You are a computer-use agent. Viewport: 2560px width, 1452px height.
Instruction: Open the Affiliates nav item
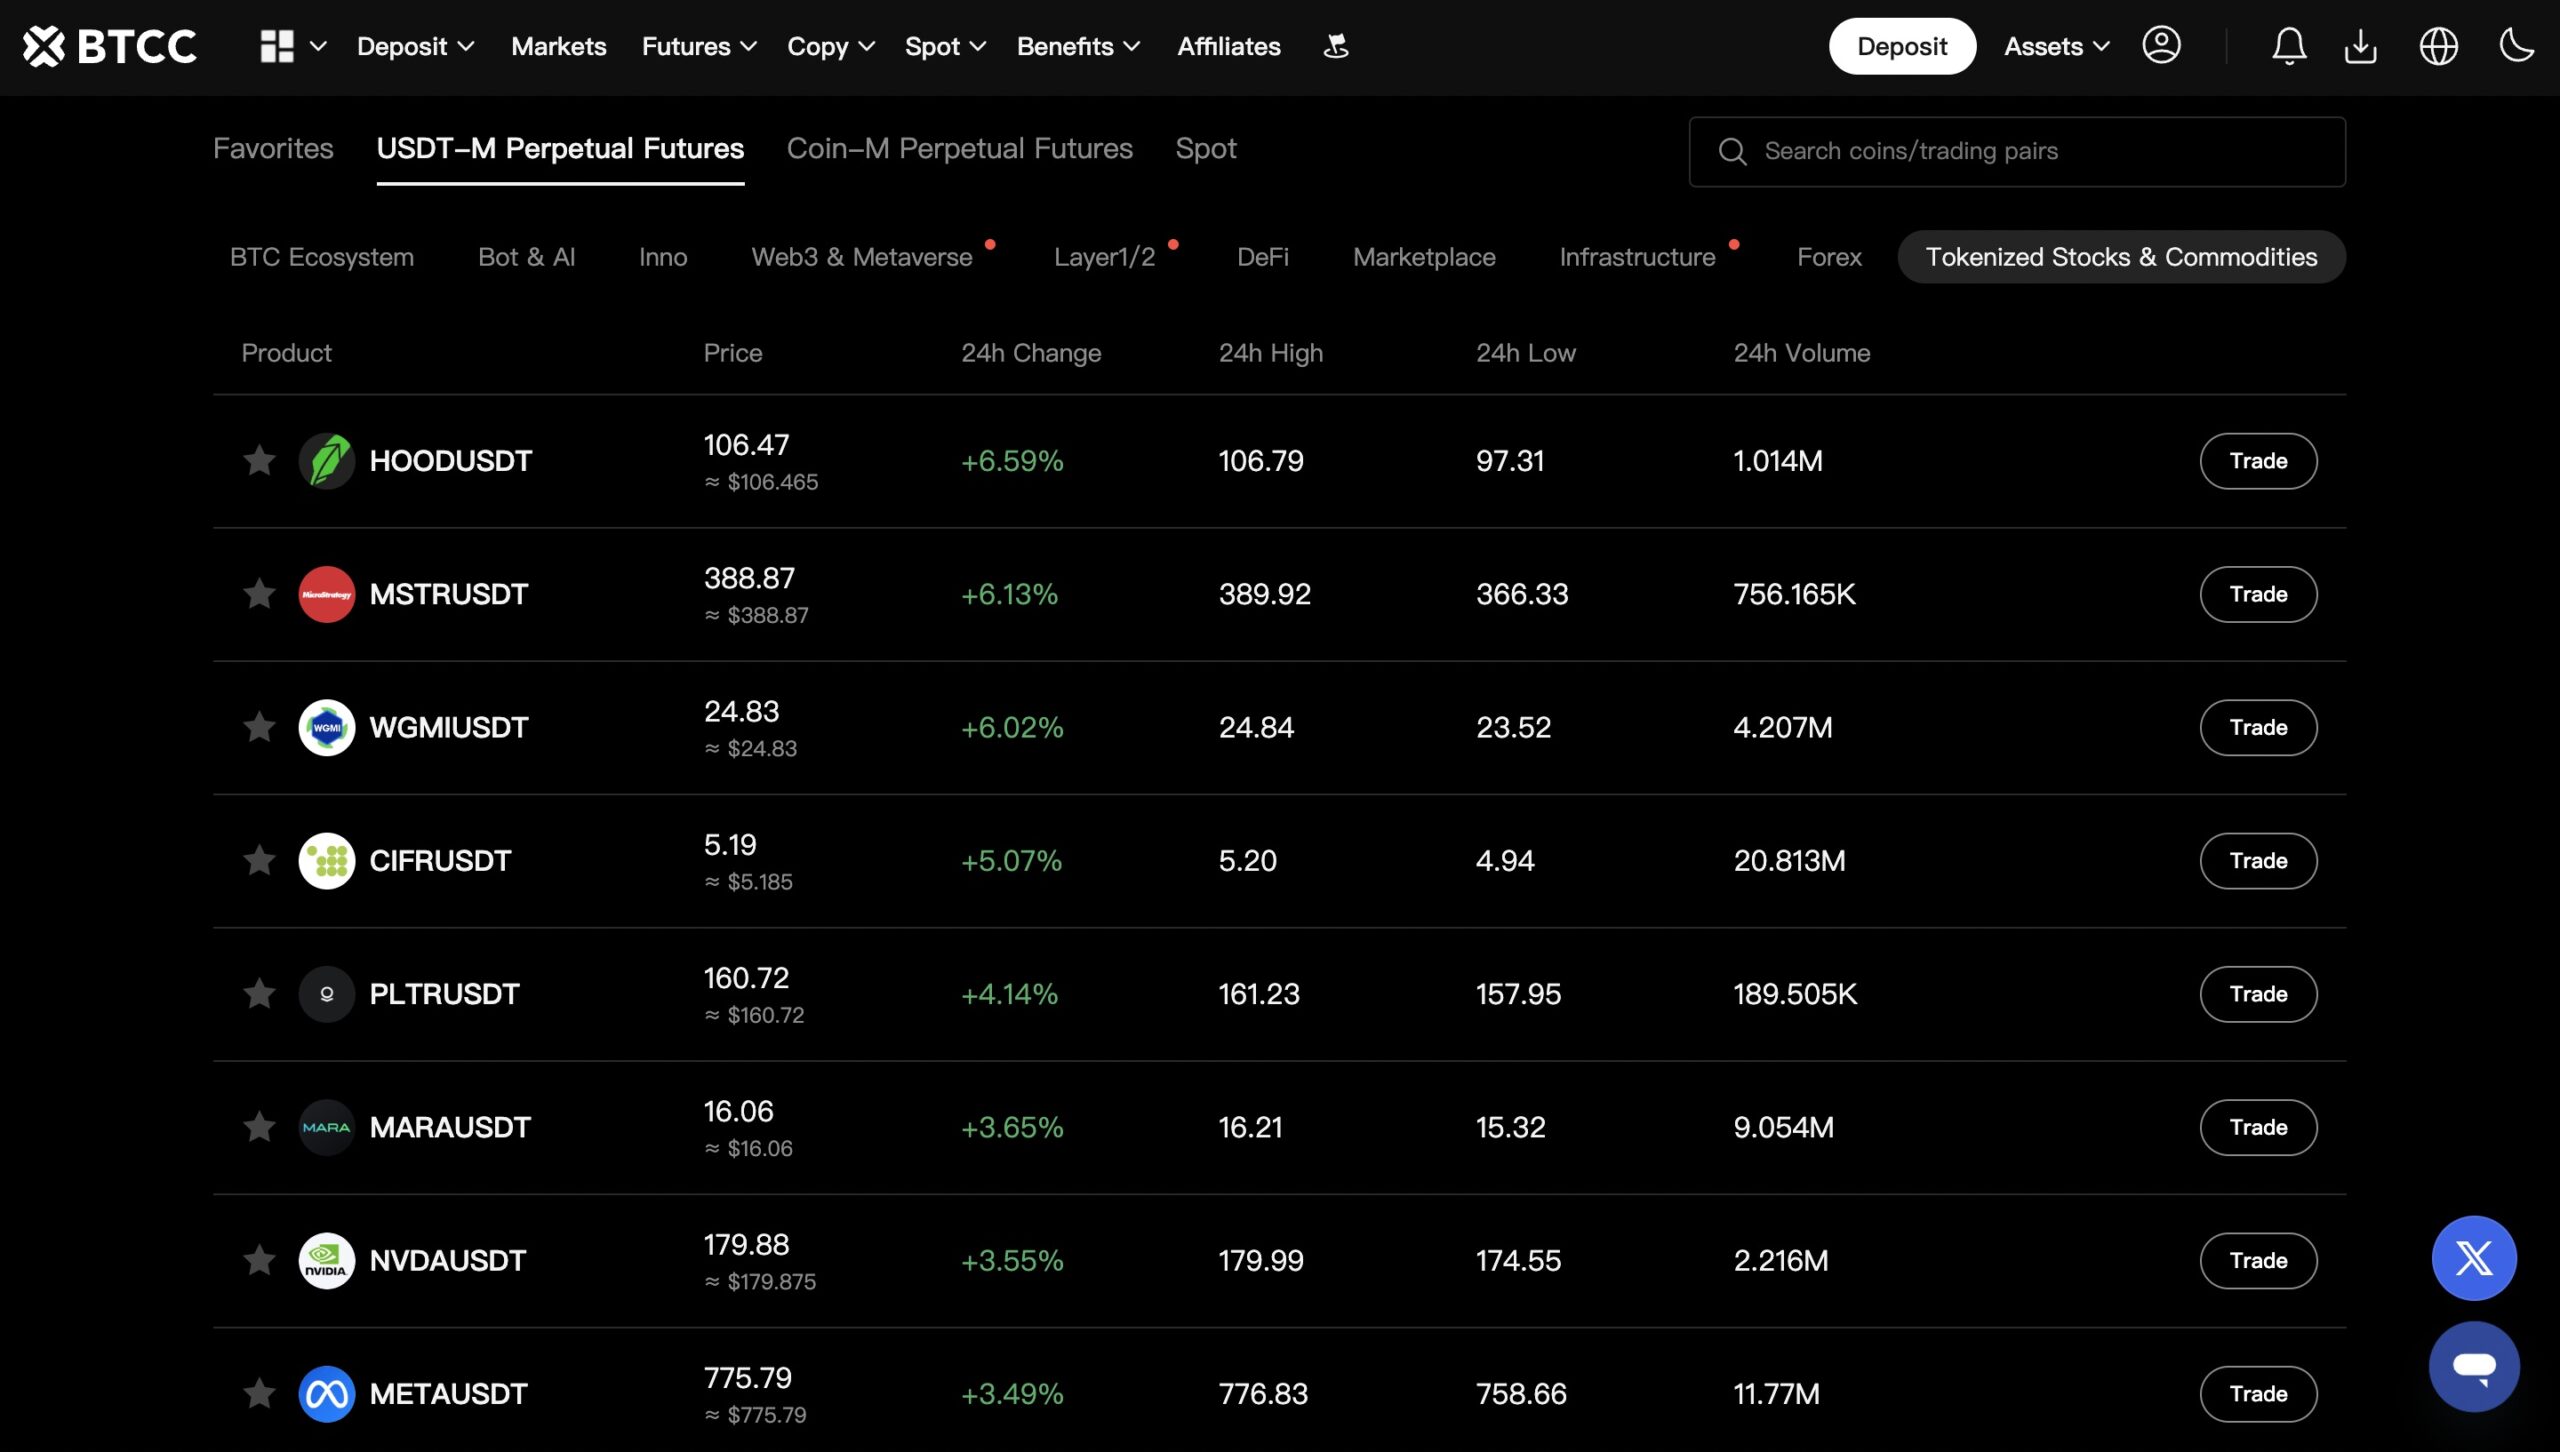1228,46
